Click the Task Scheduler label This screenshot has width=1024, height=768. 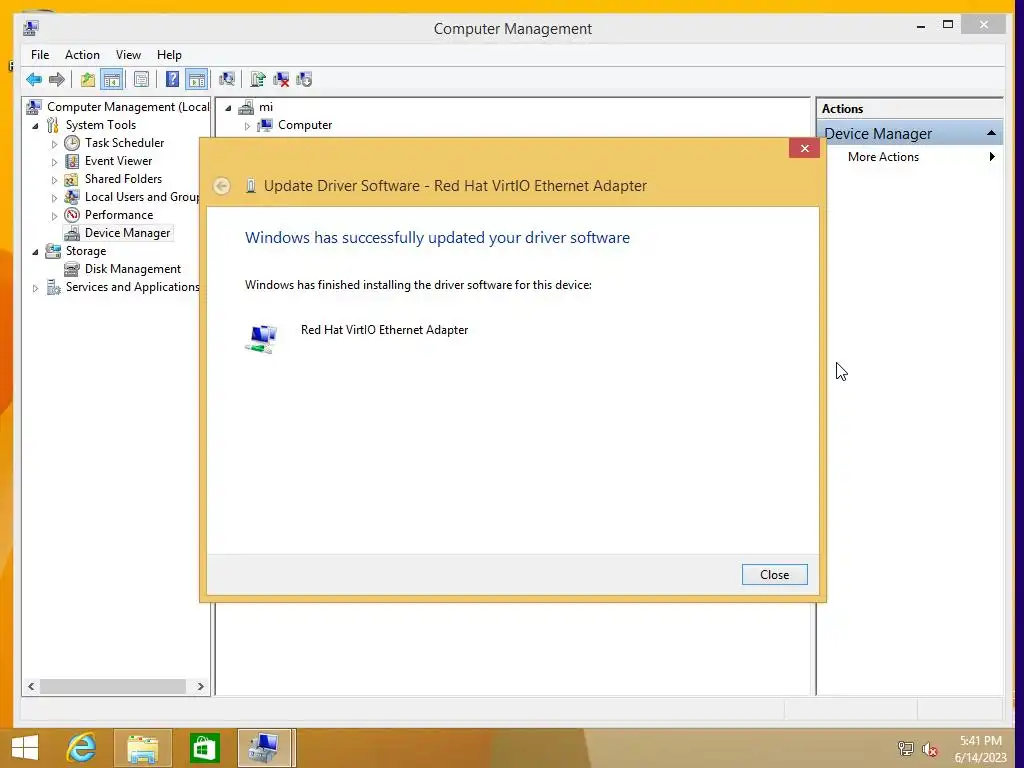point(124,143)
